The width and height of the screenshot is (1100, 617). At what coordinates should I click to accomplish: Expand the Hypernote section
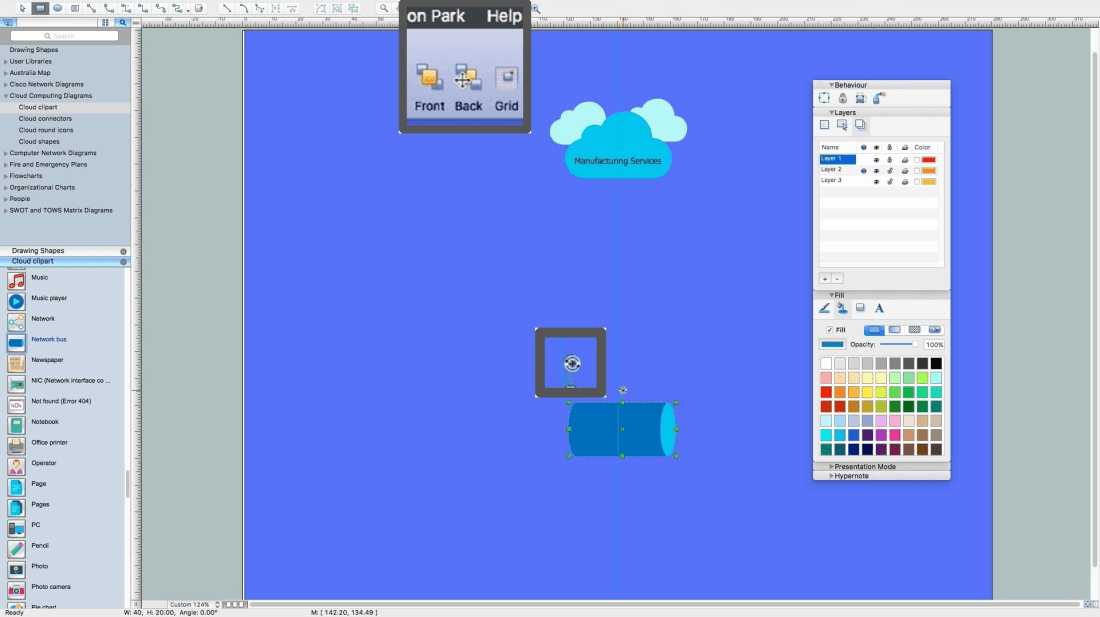(831, 475)
